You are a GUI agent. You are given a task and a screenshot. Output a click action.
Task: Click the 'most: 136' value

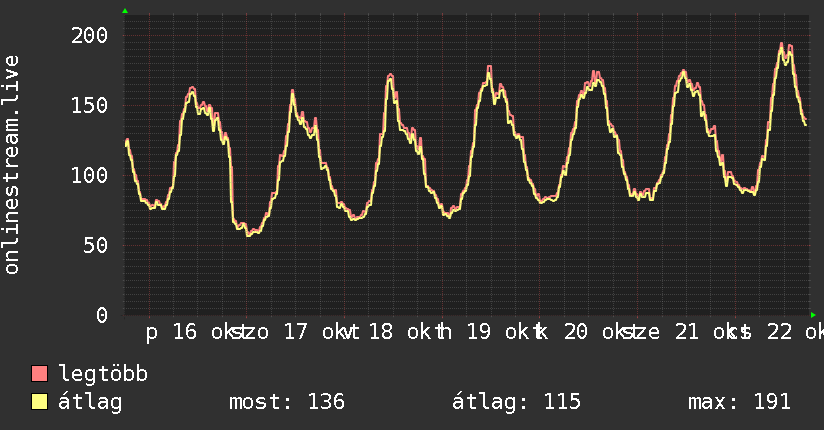click(x=287, y=402)
